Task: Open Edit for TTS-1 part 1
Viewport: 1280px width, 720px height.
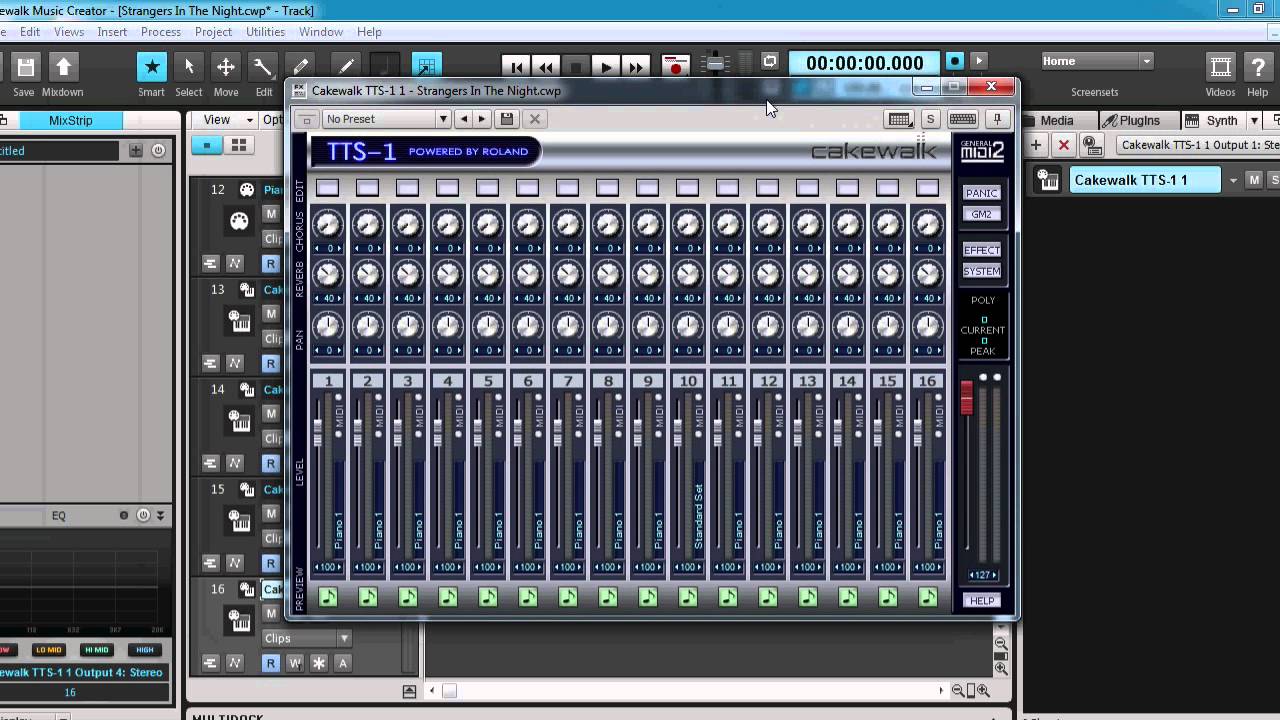Action: 327,187
